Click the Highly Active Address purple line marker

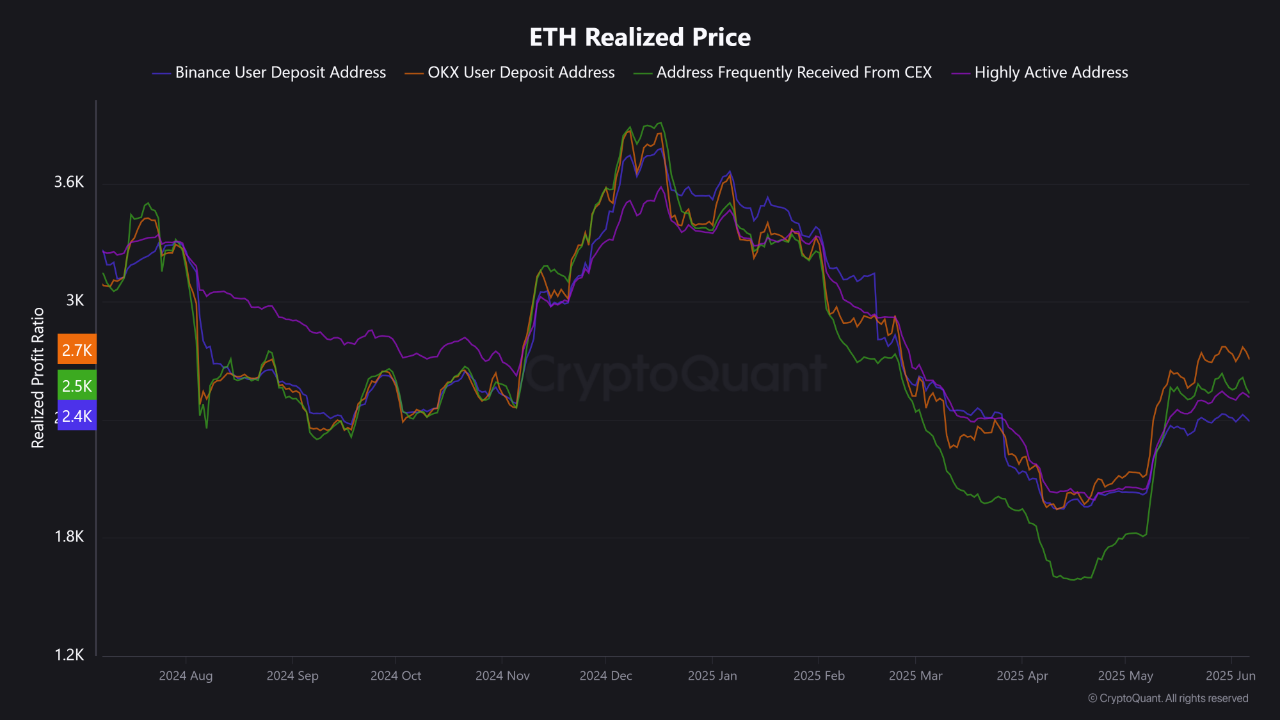[x=960, y=73]
